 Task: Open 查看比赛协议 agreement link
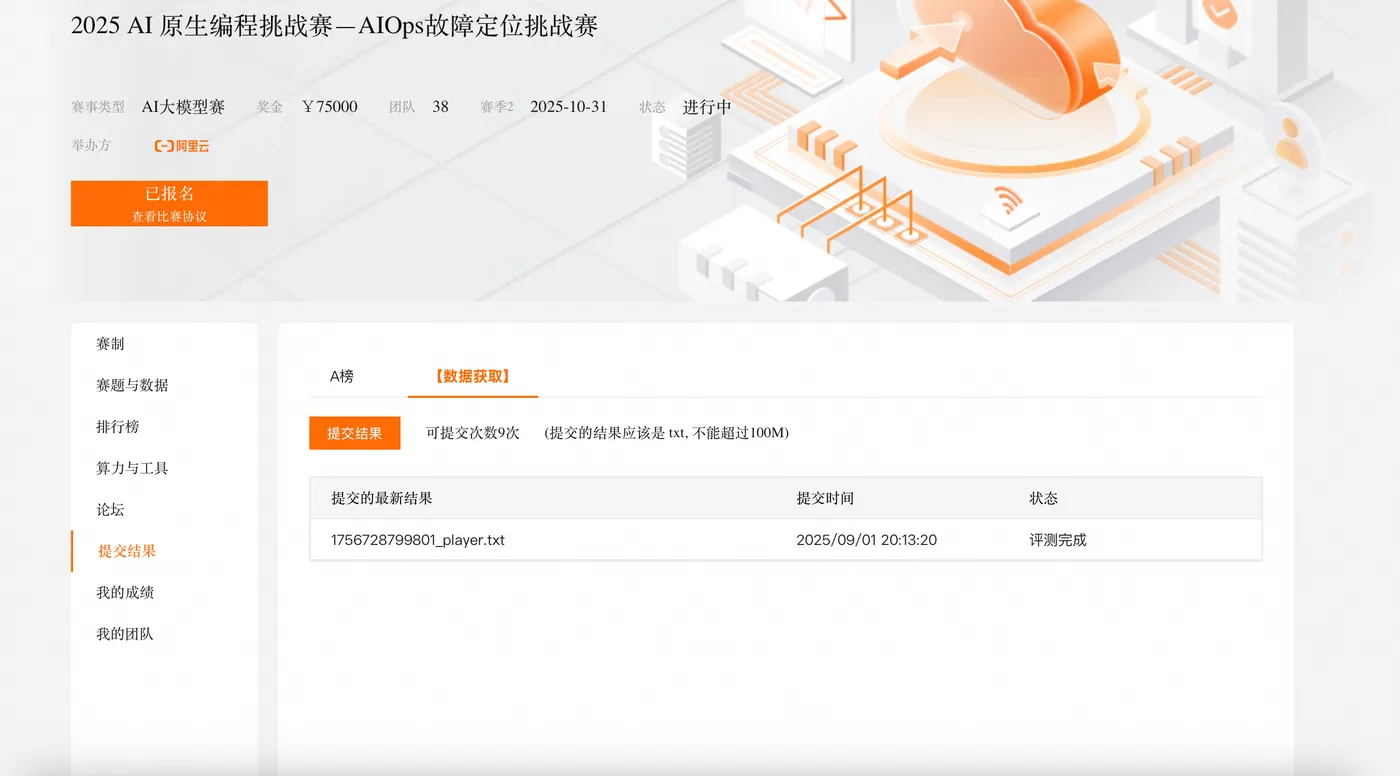pyautogui.click(x=169, y=216)
